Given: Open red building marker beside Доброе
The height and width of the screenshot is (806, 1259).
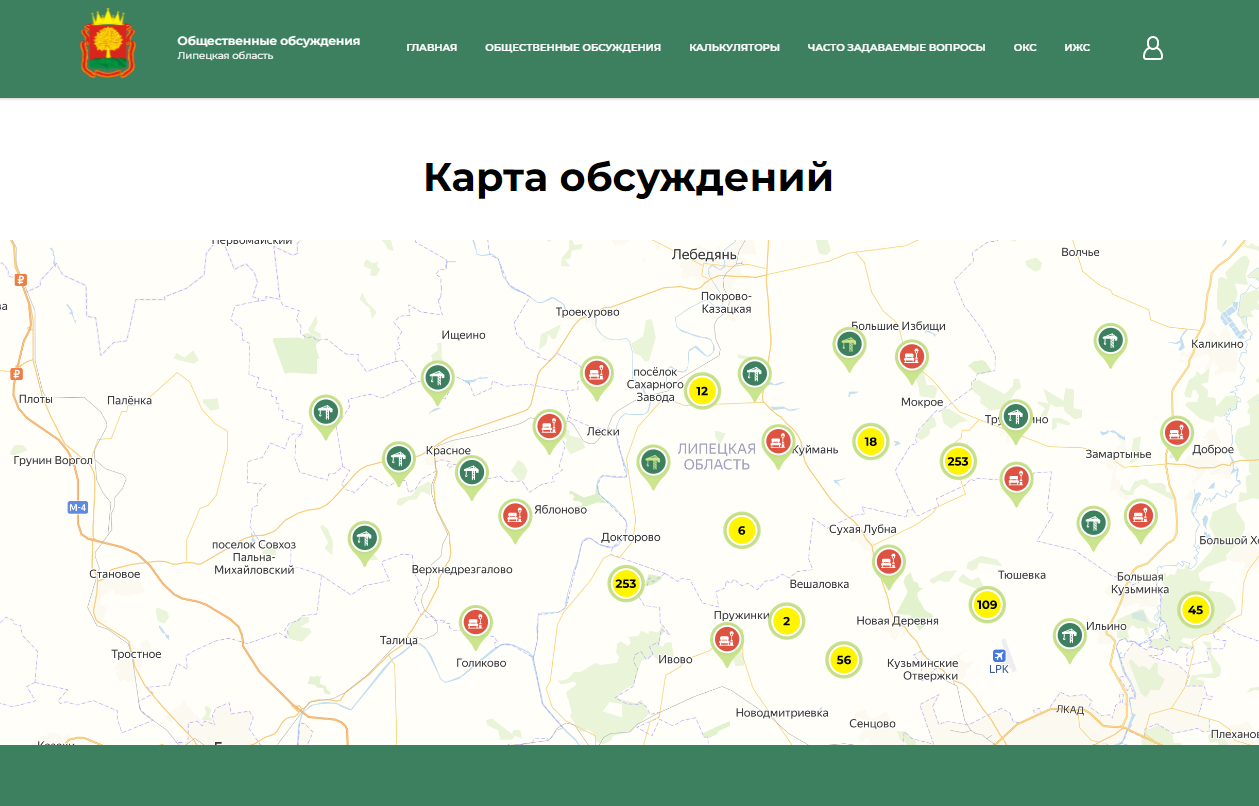Looking at the screenshot, I should 1177,438.
